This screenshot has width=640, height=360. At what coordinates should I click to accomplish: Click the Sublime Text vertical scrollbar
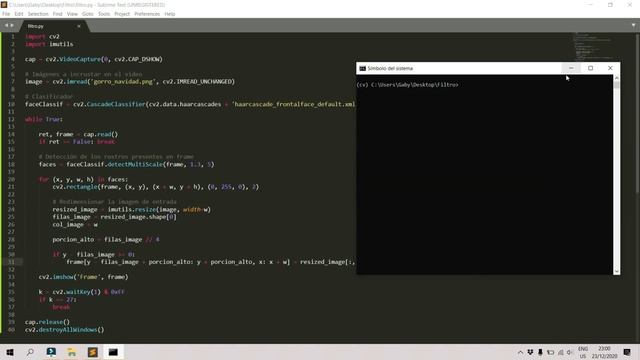click(638, 112)
